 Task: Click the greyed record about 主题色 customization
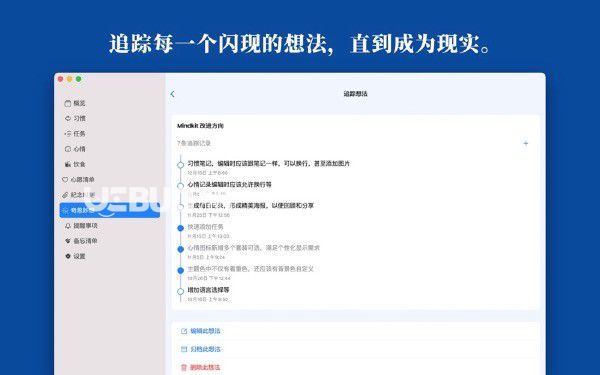click(250, 269)
